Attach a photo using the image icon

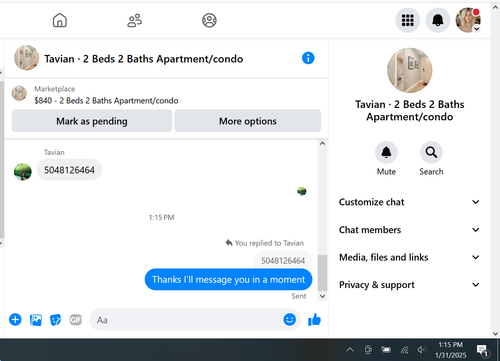tap(36, 320)
